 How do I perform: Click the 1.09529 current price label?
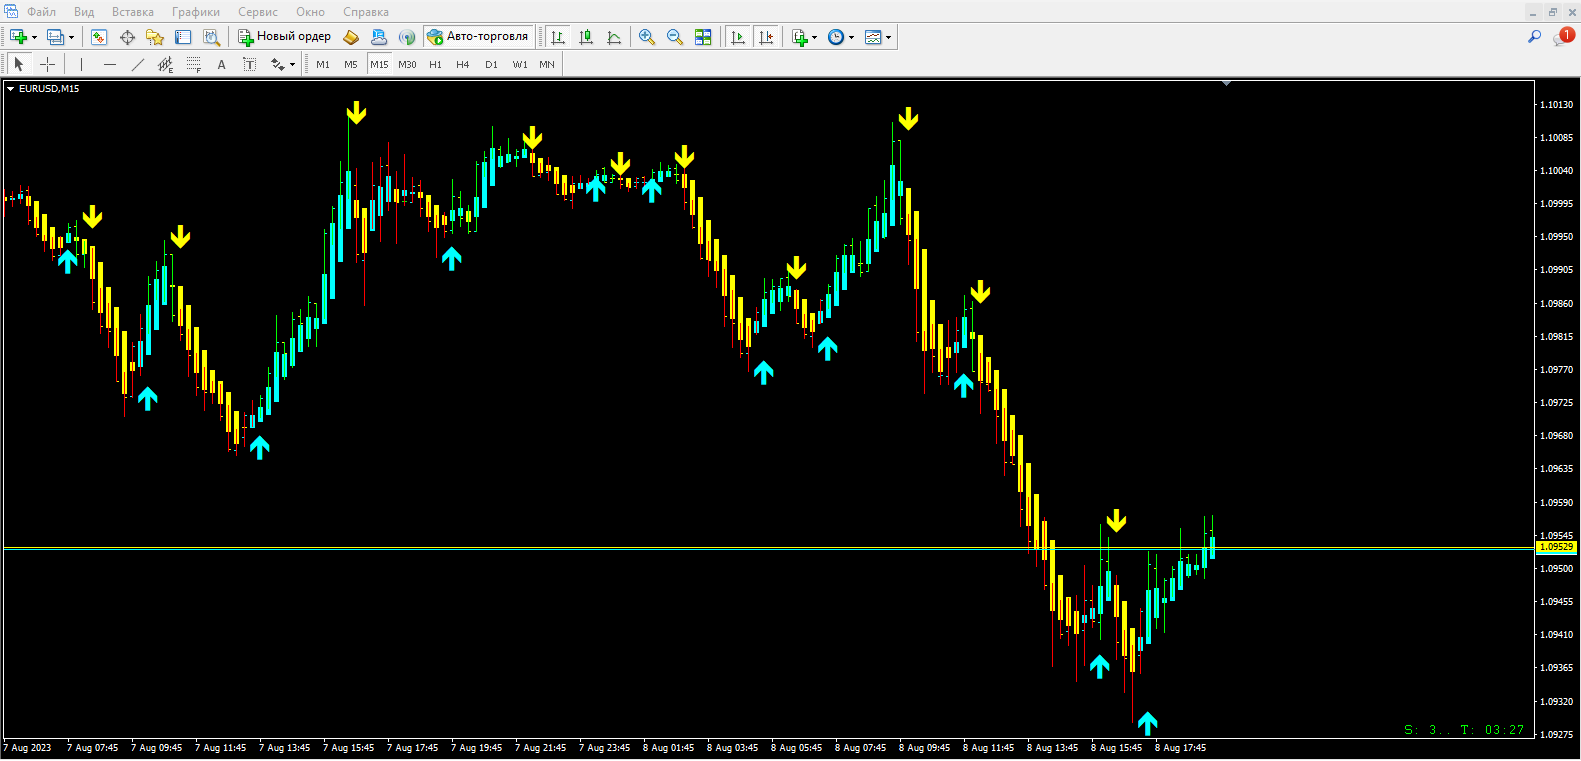pos(1556,547)
